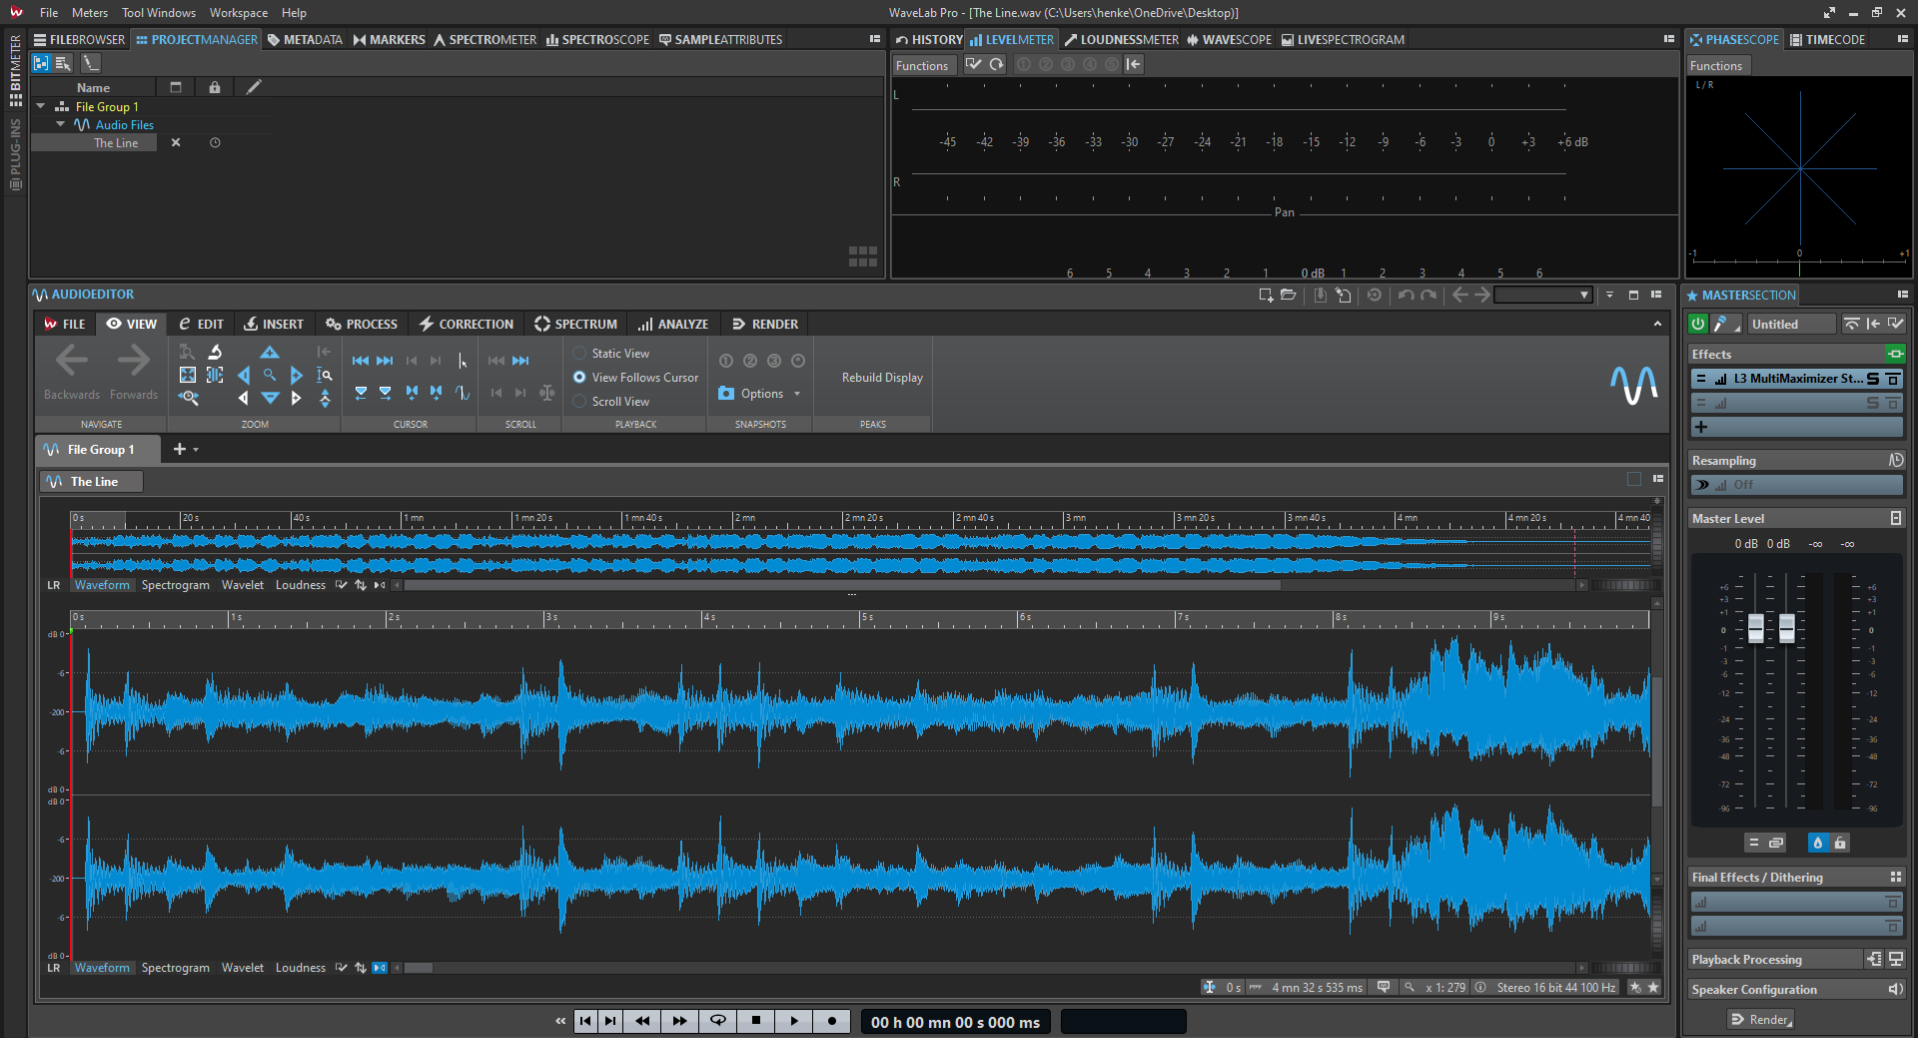The height and width of the screenshot is (1038, 1920).
Task: Snap cursor to zero crossing icon
Action: click(462, 393)
